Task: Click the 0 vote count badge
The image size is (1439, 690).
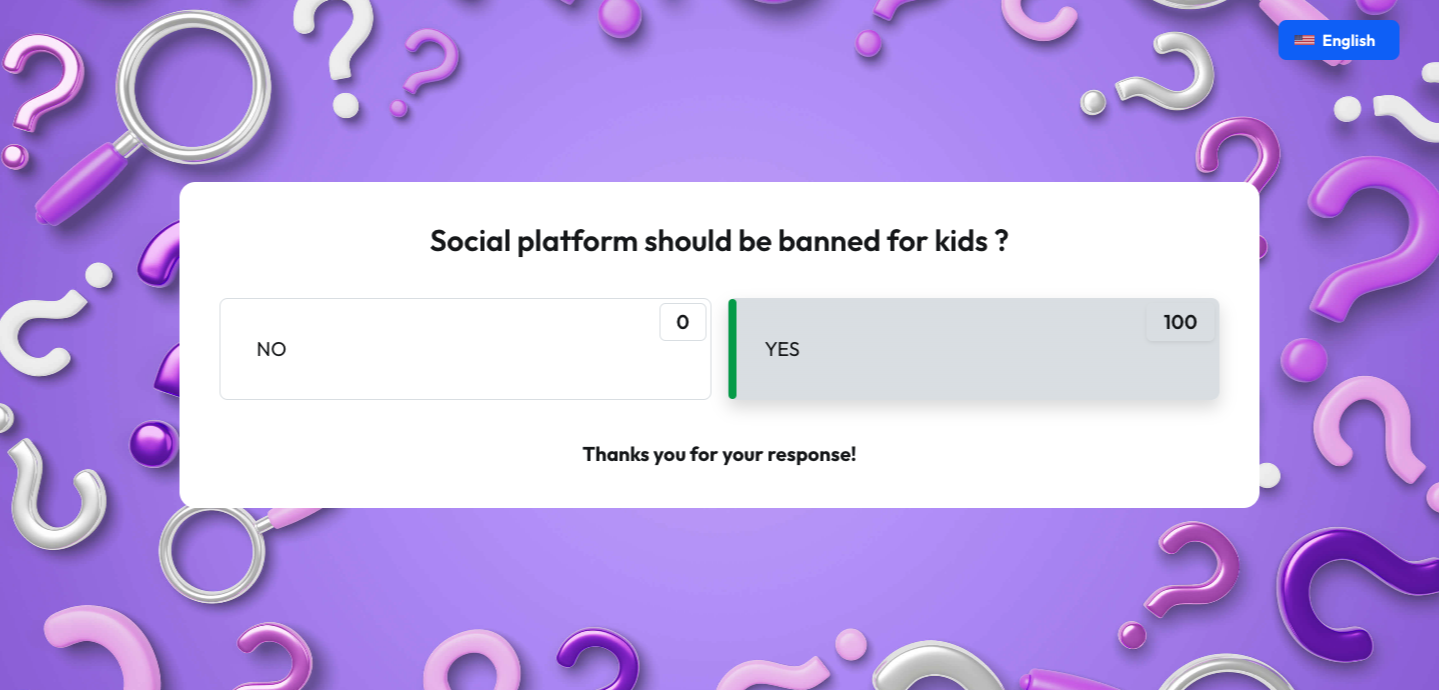Action: [683, 322]
